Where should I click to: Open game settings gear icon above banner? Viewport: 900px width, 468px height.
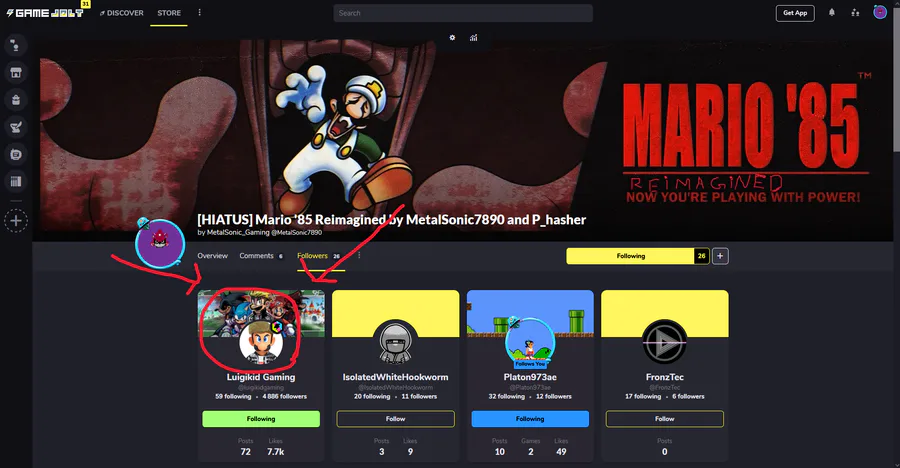452,37
